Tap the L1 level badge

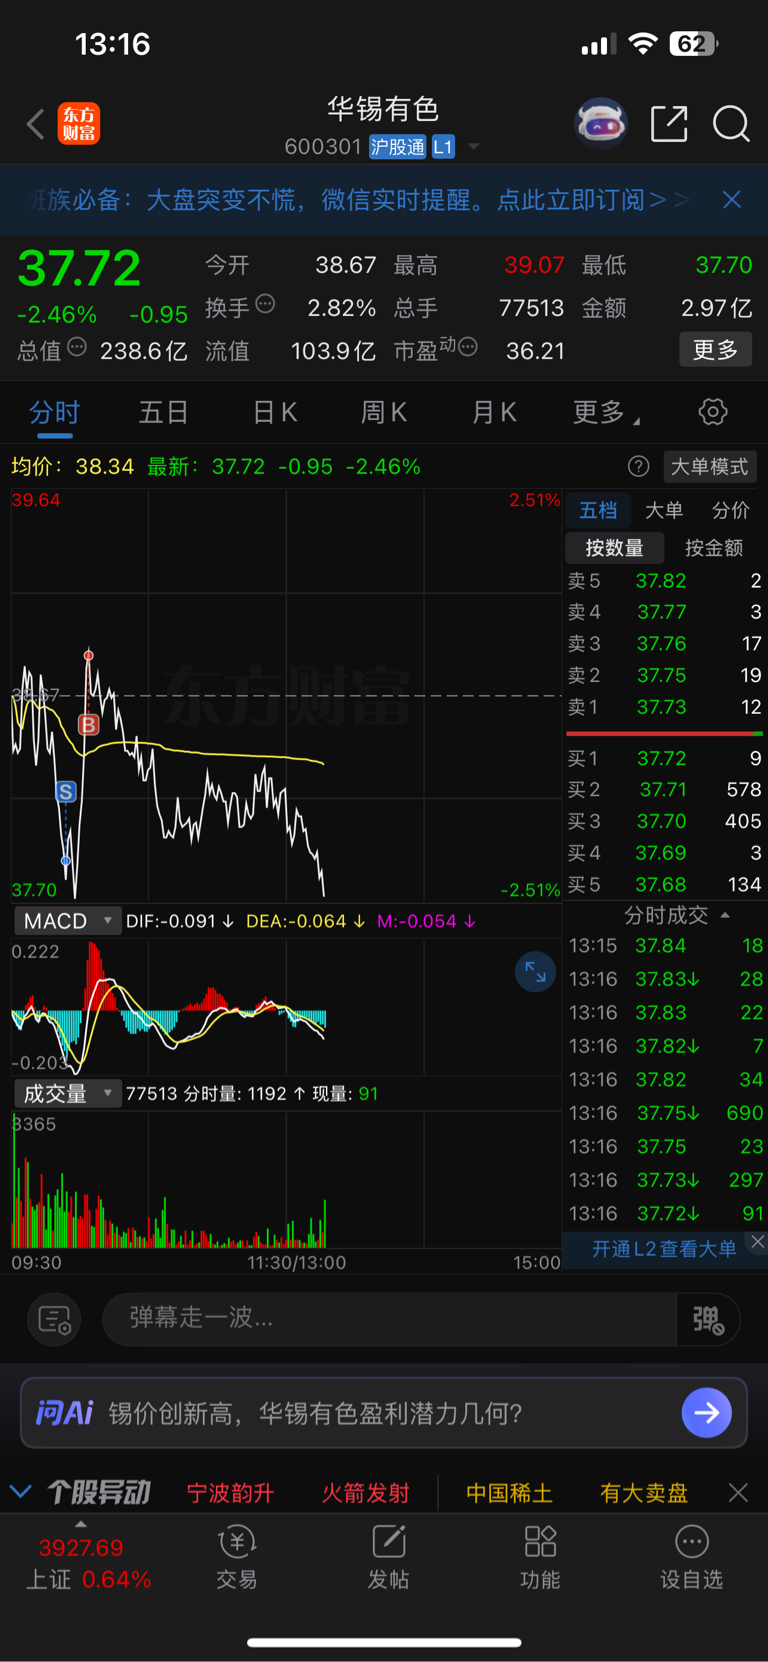[x=443, y=147]
